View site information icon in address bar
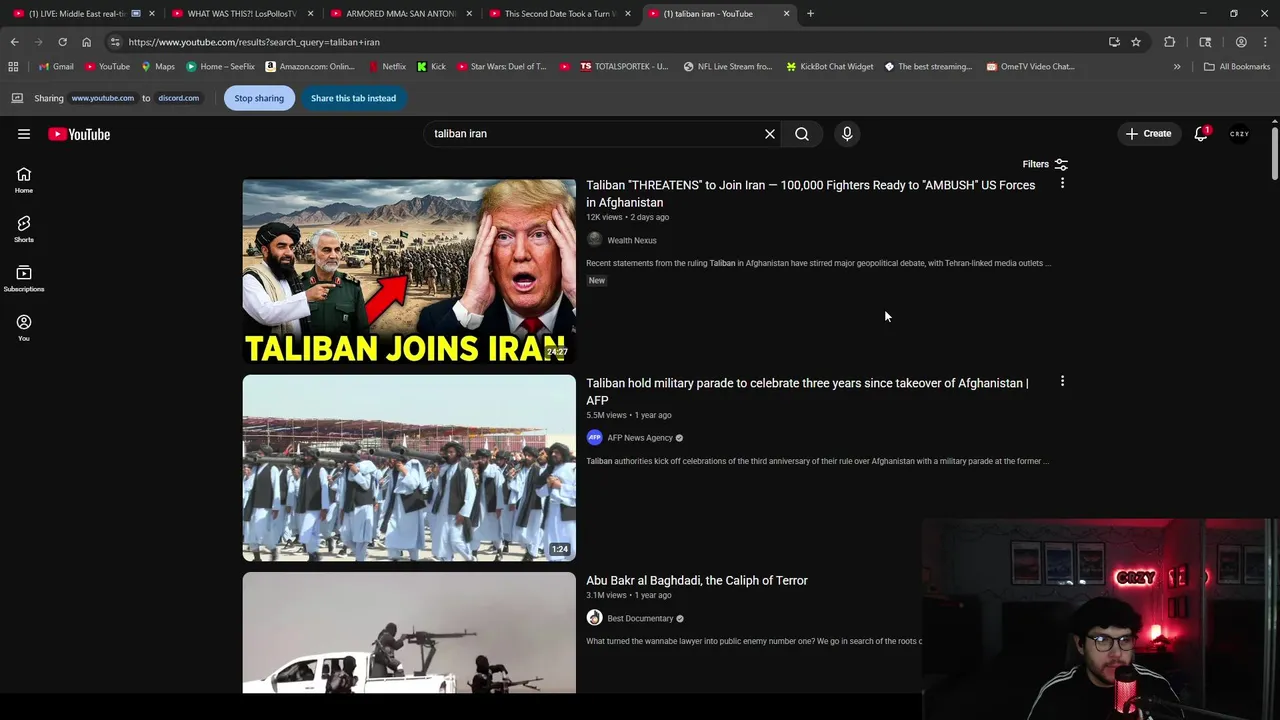 (114, 42)
